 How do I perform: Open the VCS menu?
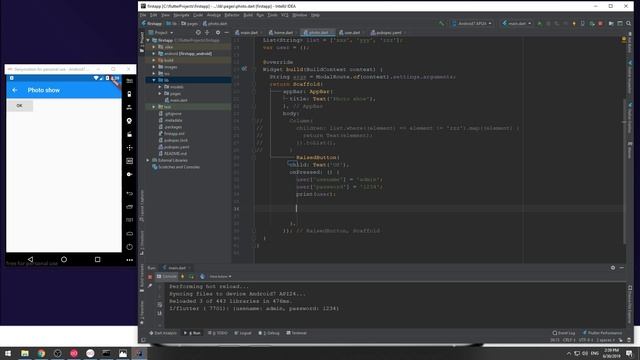(284, 15)
